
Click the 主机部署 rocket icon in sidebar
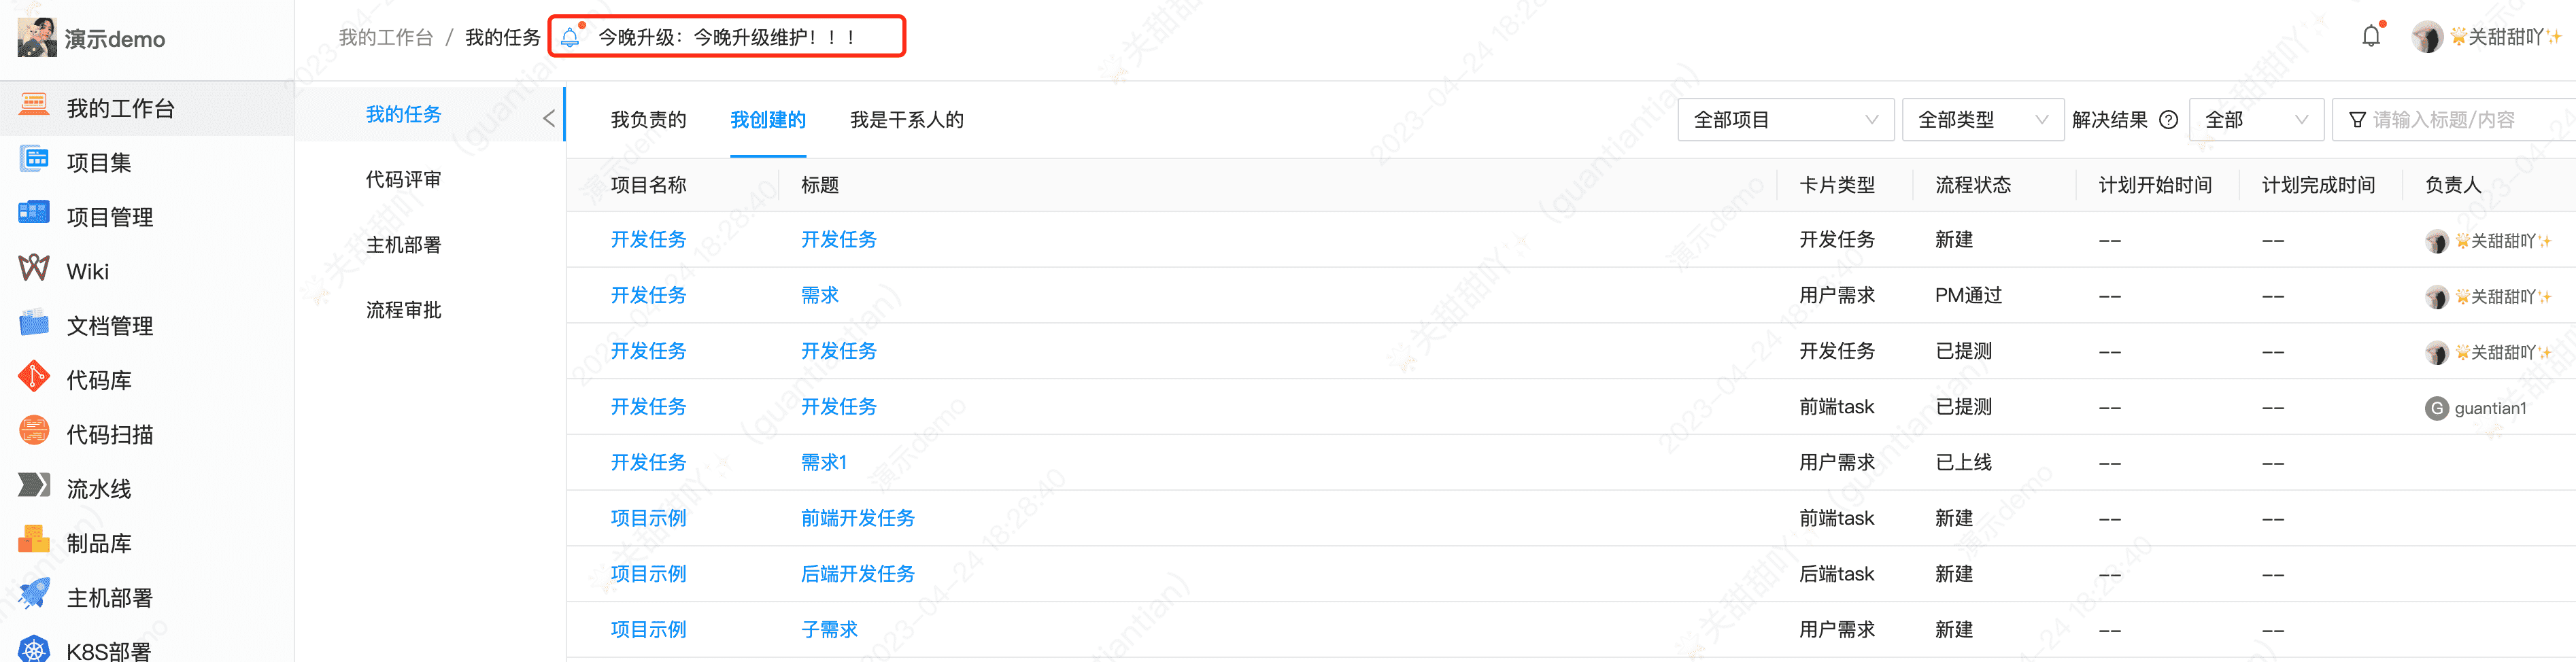tap(34, 595)
